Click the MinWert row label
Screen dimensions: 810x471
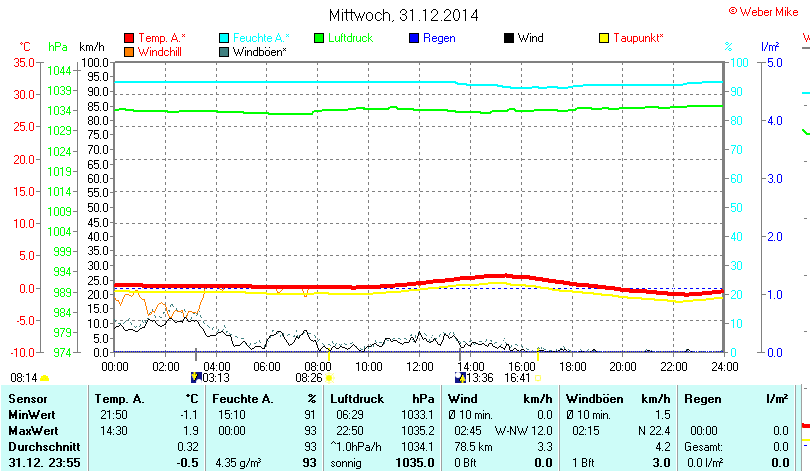pos(32,415)
